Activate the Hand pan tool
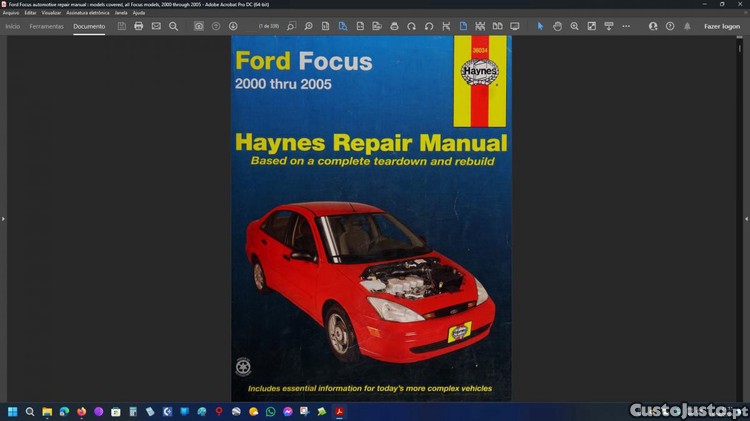 click(557, 26)
